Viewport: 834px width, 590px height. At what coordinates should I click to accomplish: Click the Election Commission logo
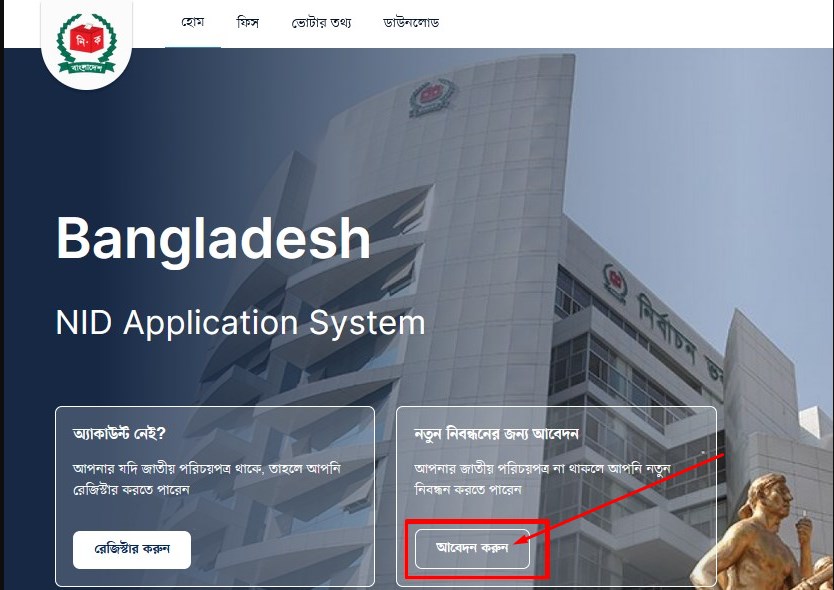(86, 44)
